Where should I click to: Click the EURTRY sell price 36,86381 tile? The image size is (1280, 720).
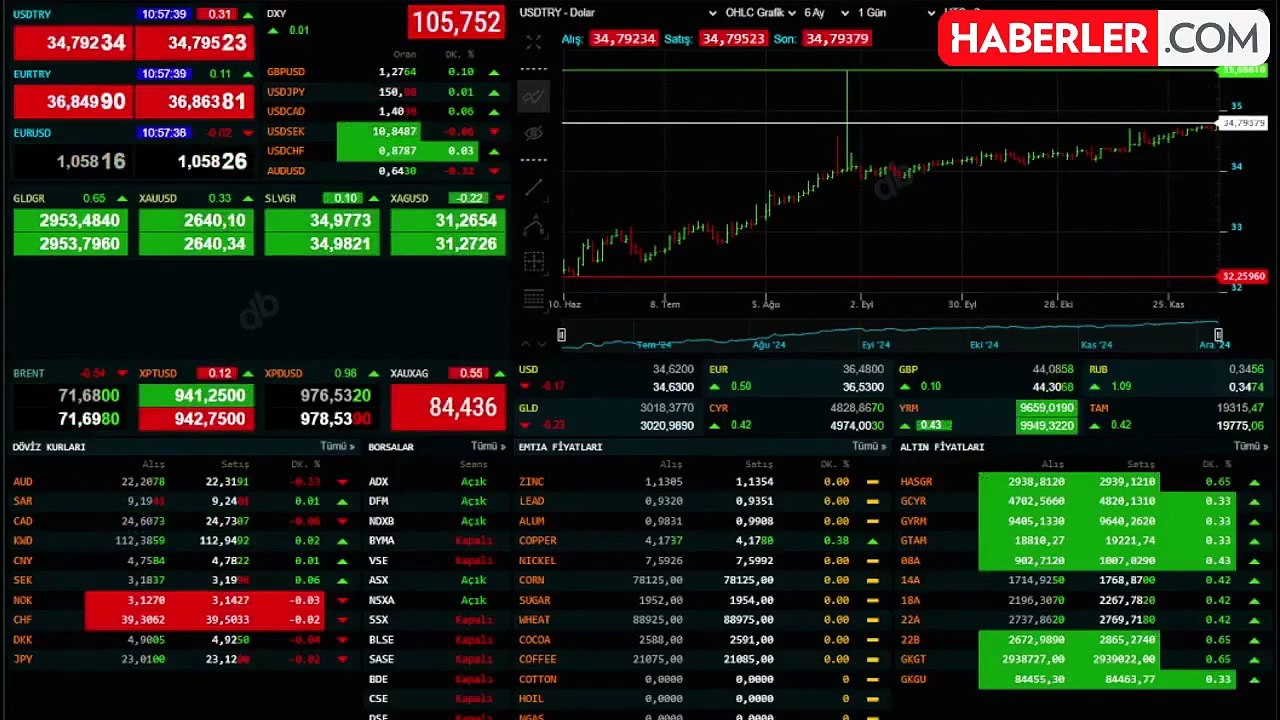point(193,102)
